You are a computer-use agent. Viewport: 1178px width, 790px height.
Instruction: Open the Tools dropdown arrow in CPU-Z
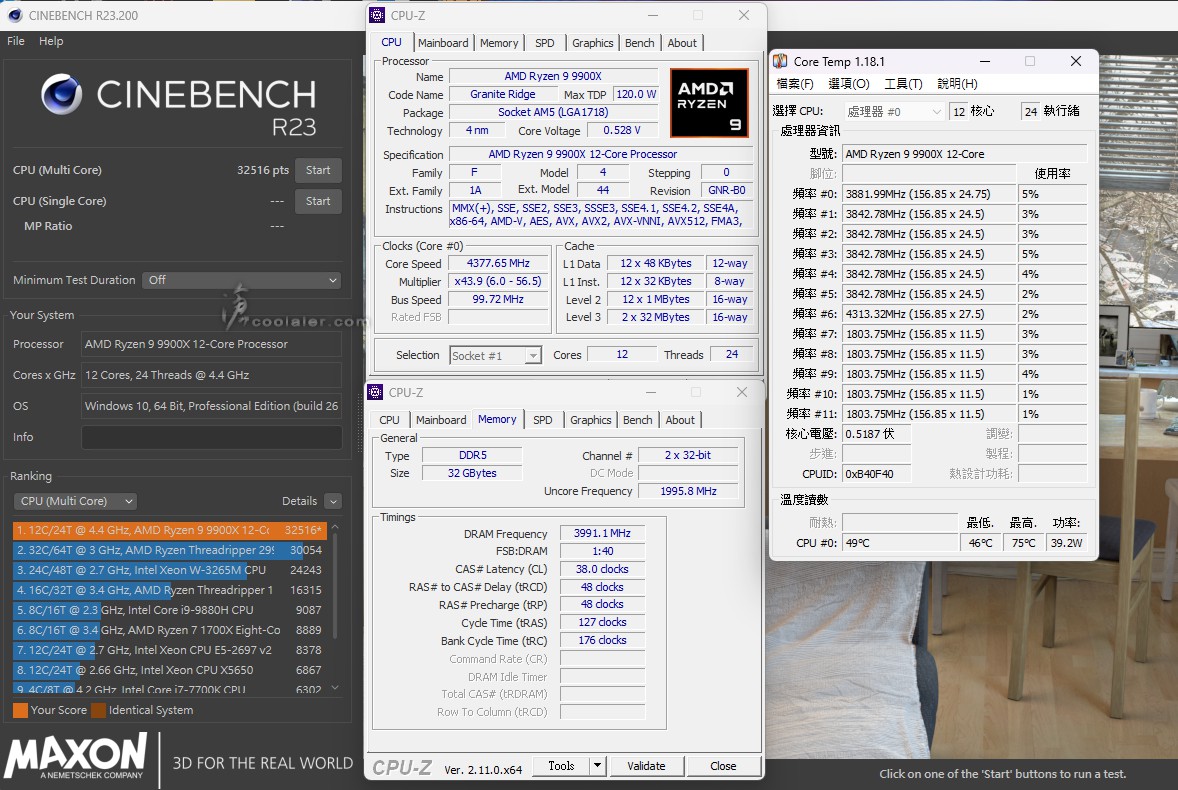pyautogui.click(x=597, y=766)
